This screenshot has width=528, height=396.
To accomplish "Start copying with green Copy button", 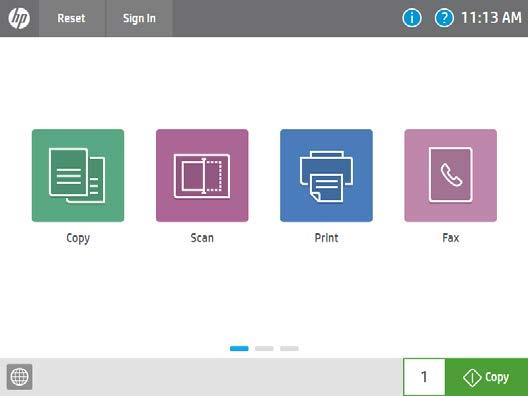I will [487, 377].
